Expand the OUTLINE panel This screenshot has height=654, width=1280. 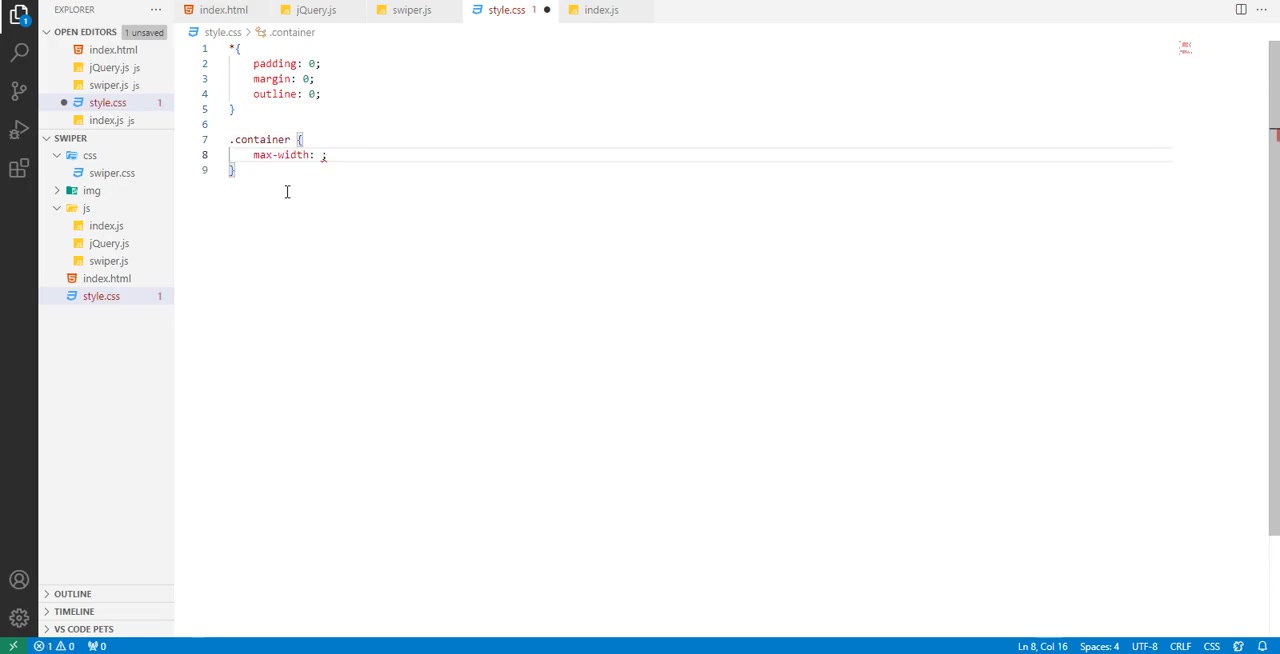click(x=72, y=594)
